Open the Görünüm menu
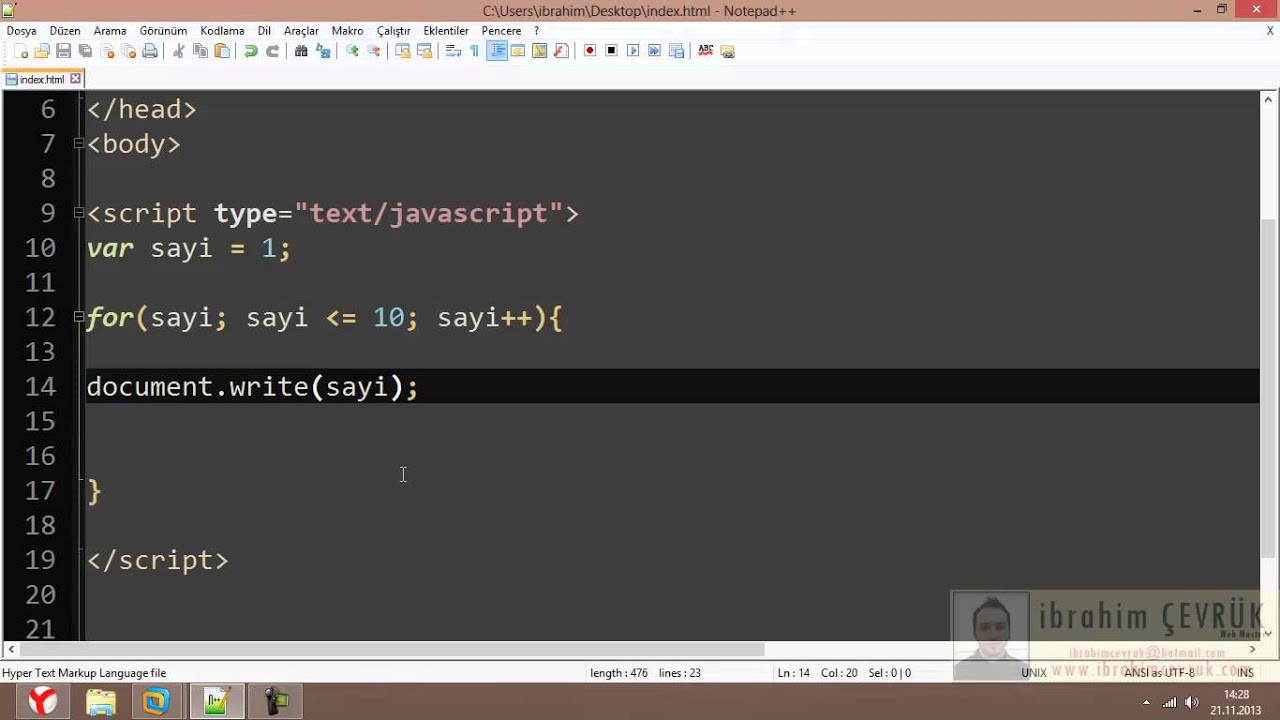 click(x=163, y=31)
